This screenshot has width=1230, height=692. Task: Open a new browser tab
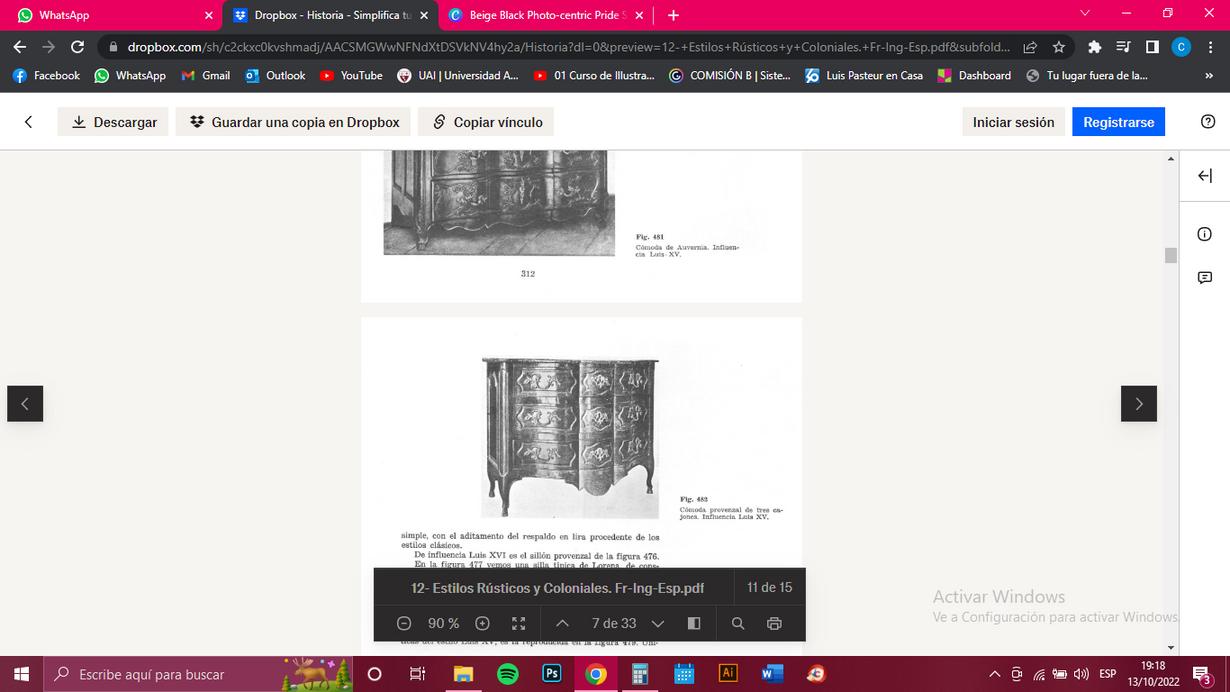point(673,15)
